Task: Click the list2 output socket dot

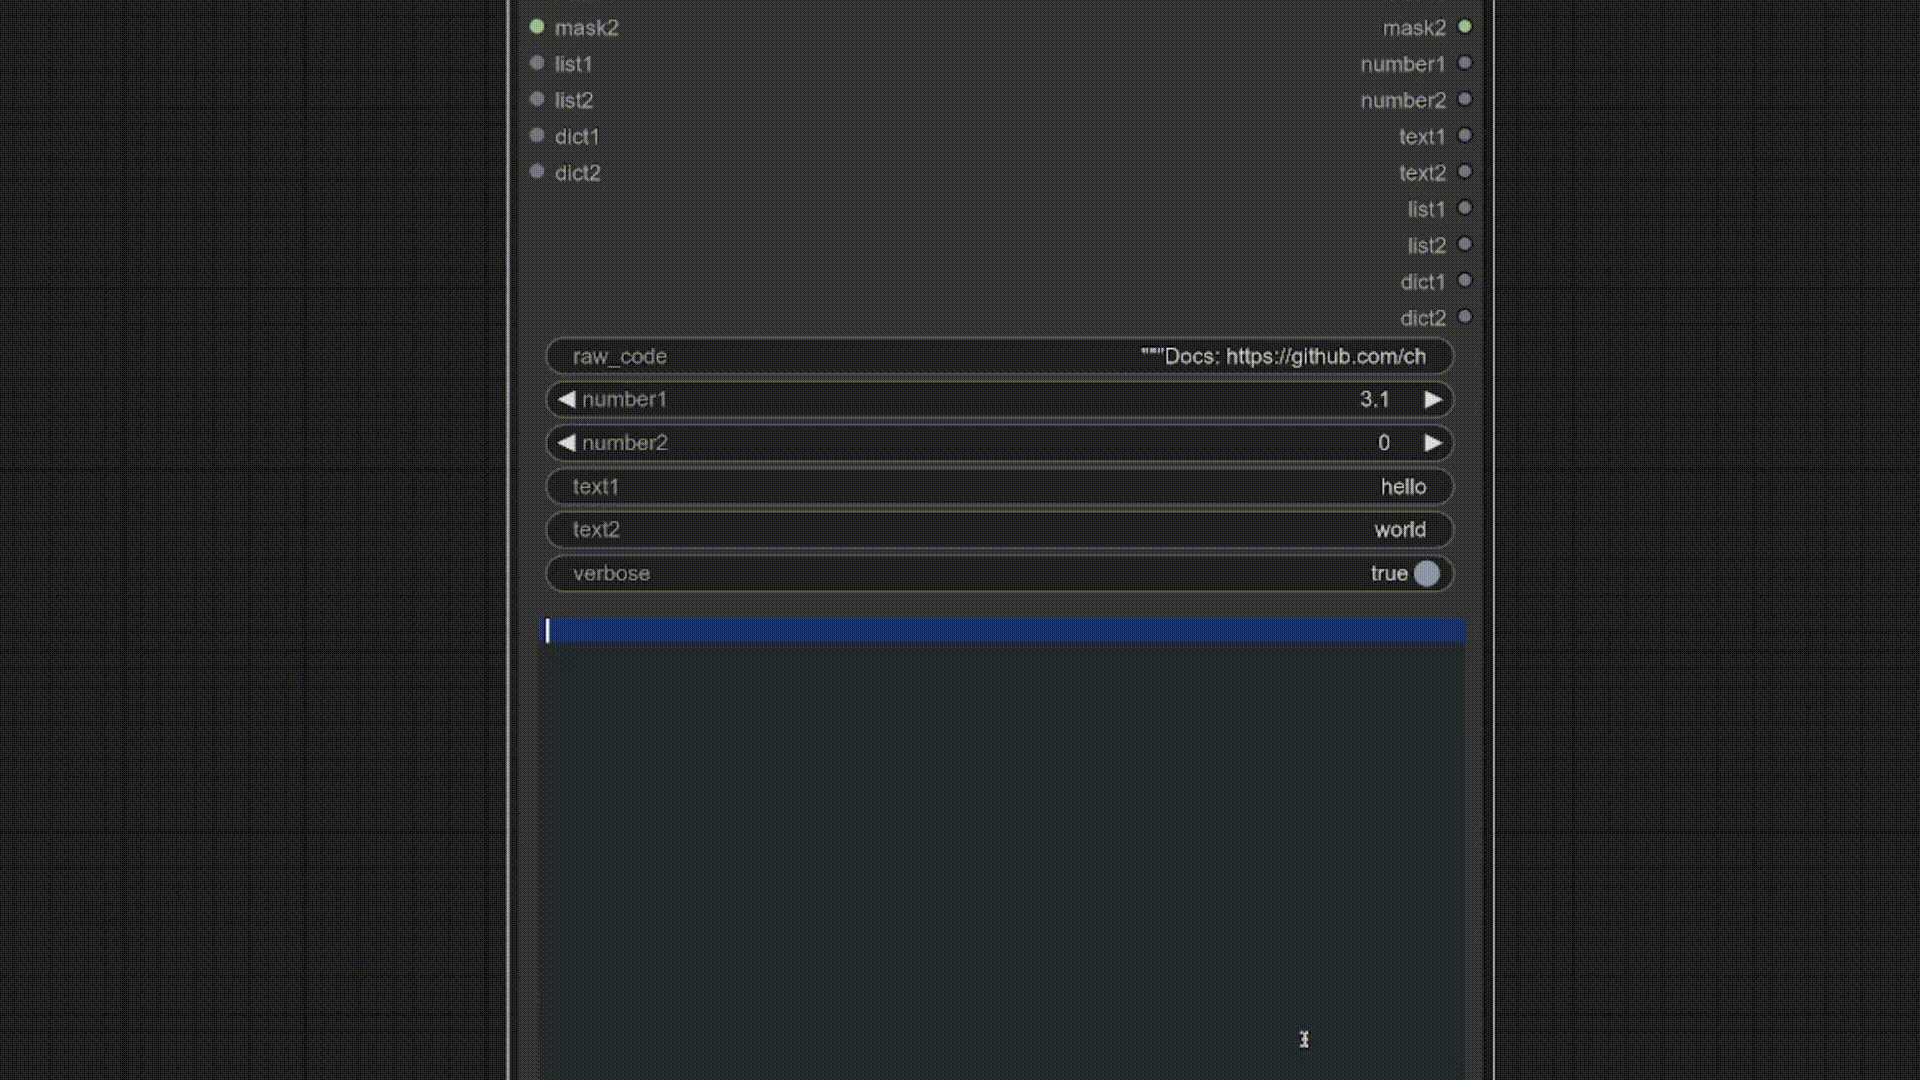Action: (x=1465, y=245)
